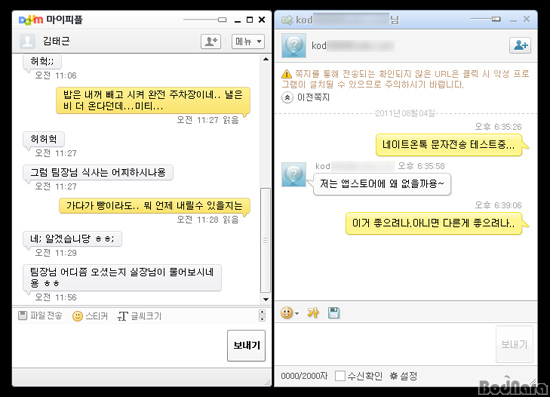
Task: Change font size with 글씨크기
Action: (140, 316)
